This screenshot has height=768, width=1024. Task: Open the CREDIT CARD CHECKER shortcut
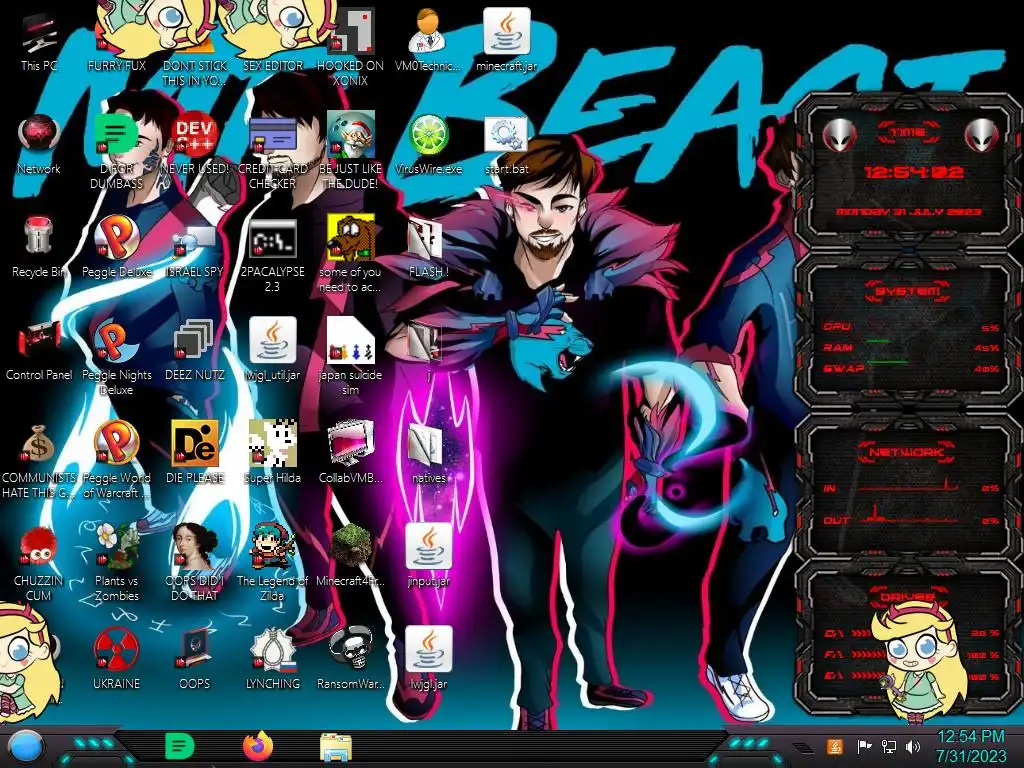tap(272, 150)
